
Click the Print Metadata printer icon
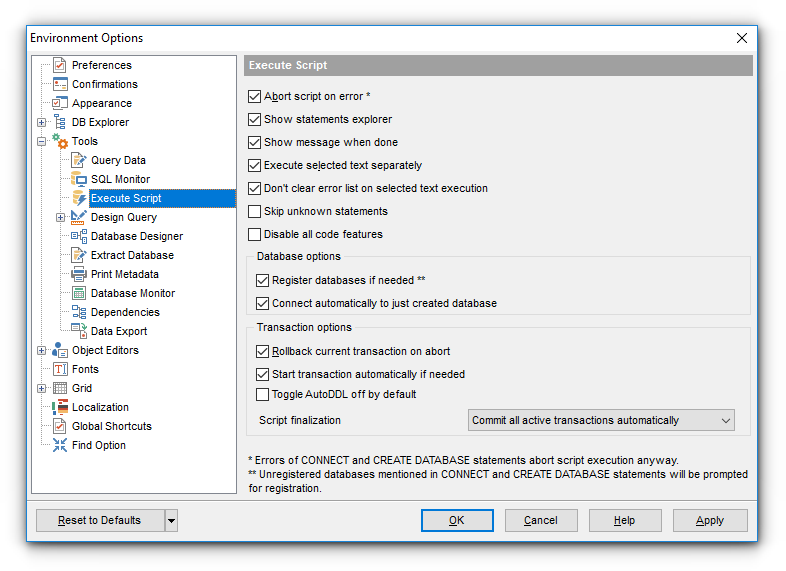[79, 274]
